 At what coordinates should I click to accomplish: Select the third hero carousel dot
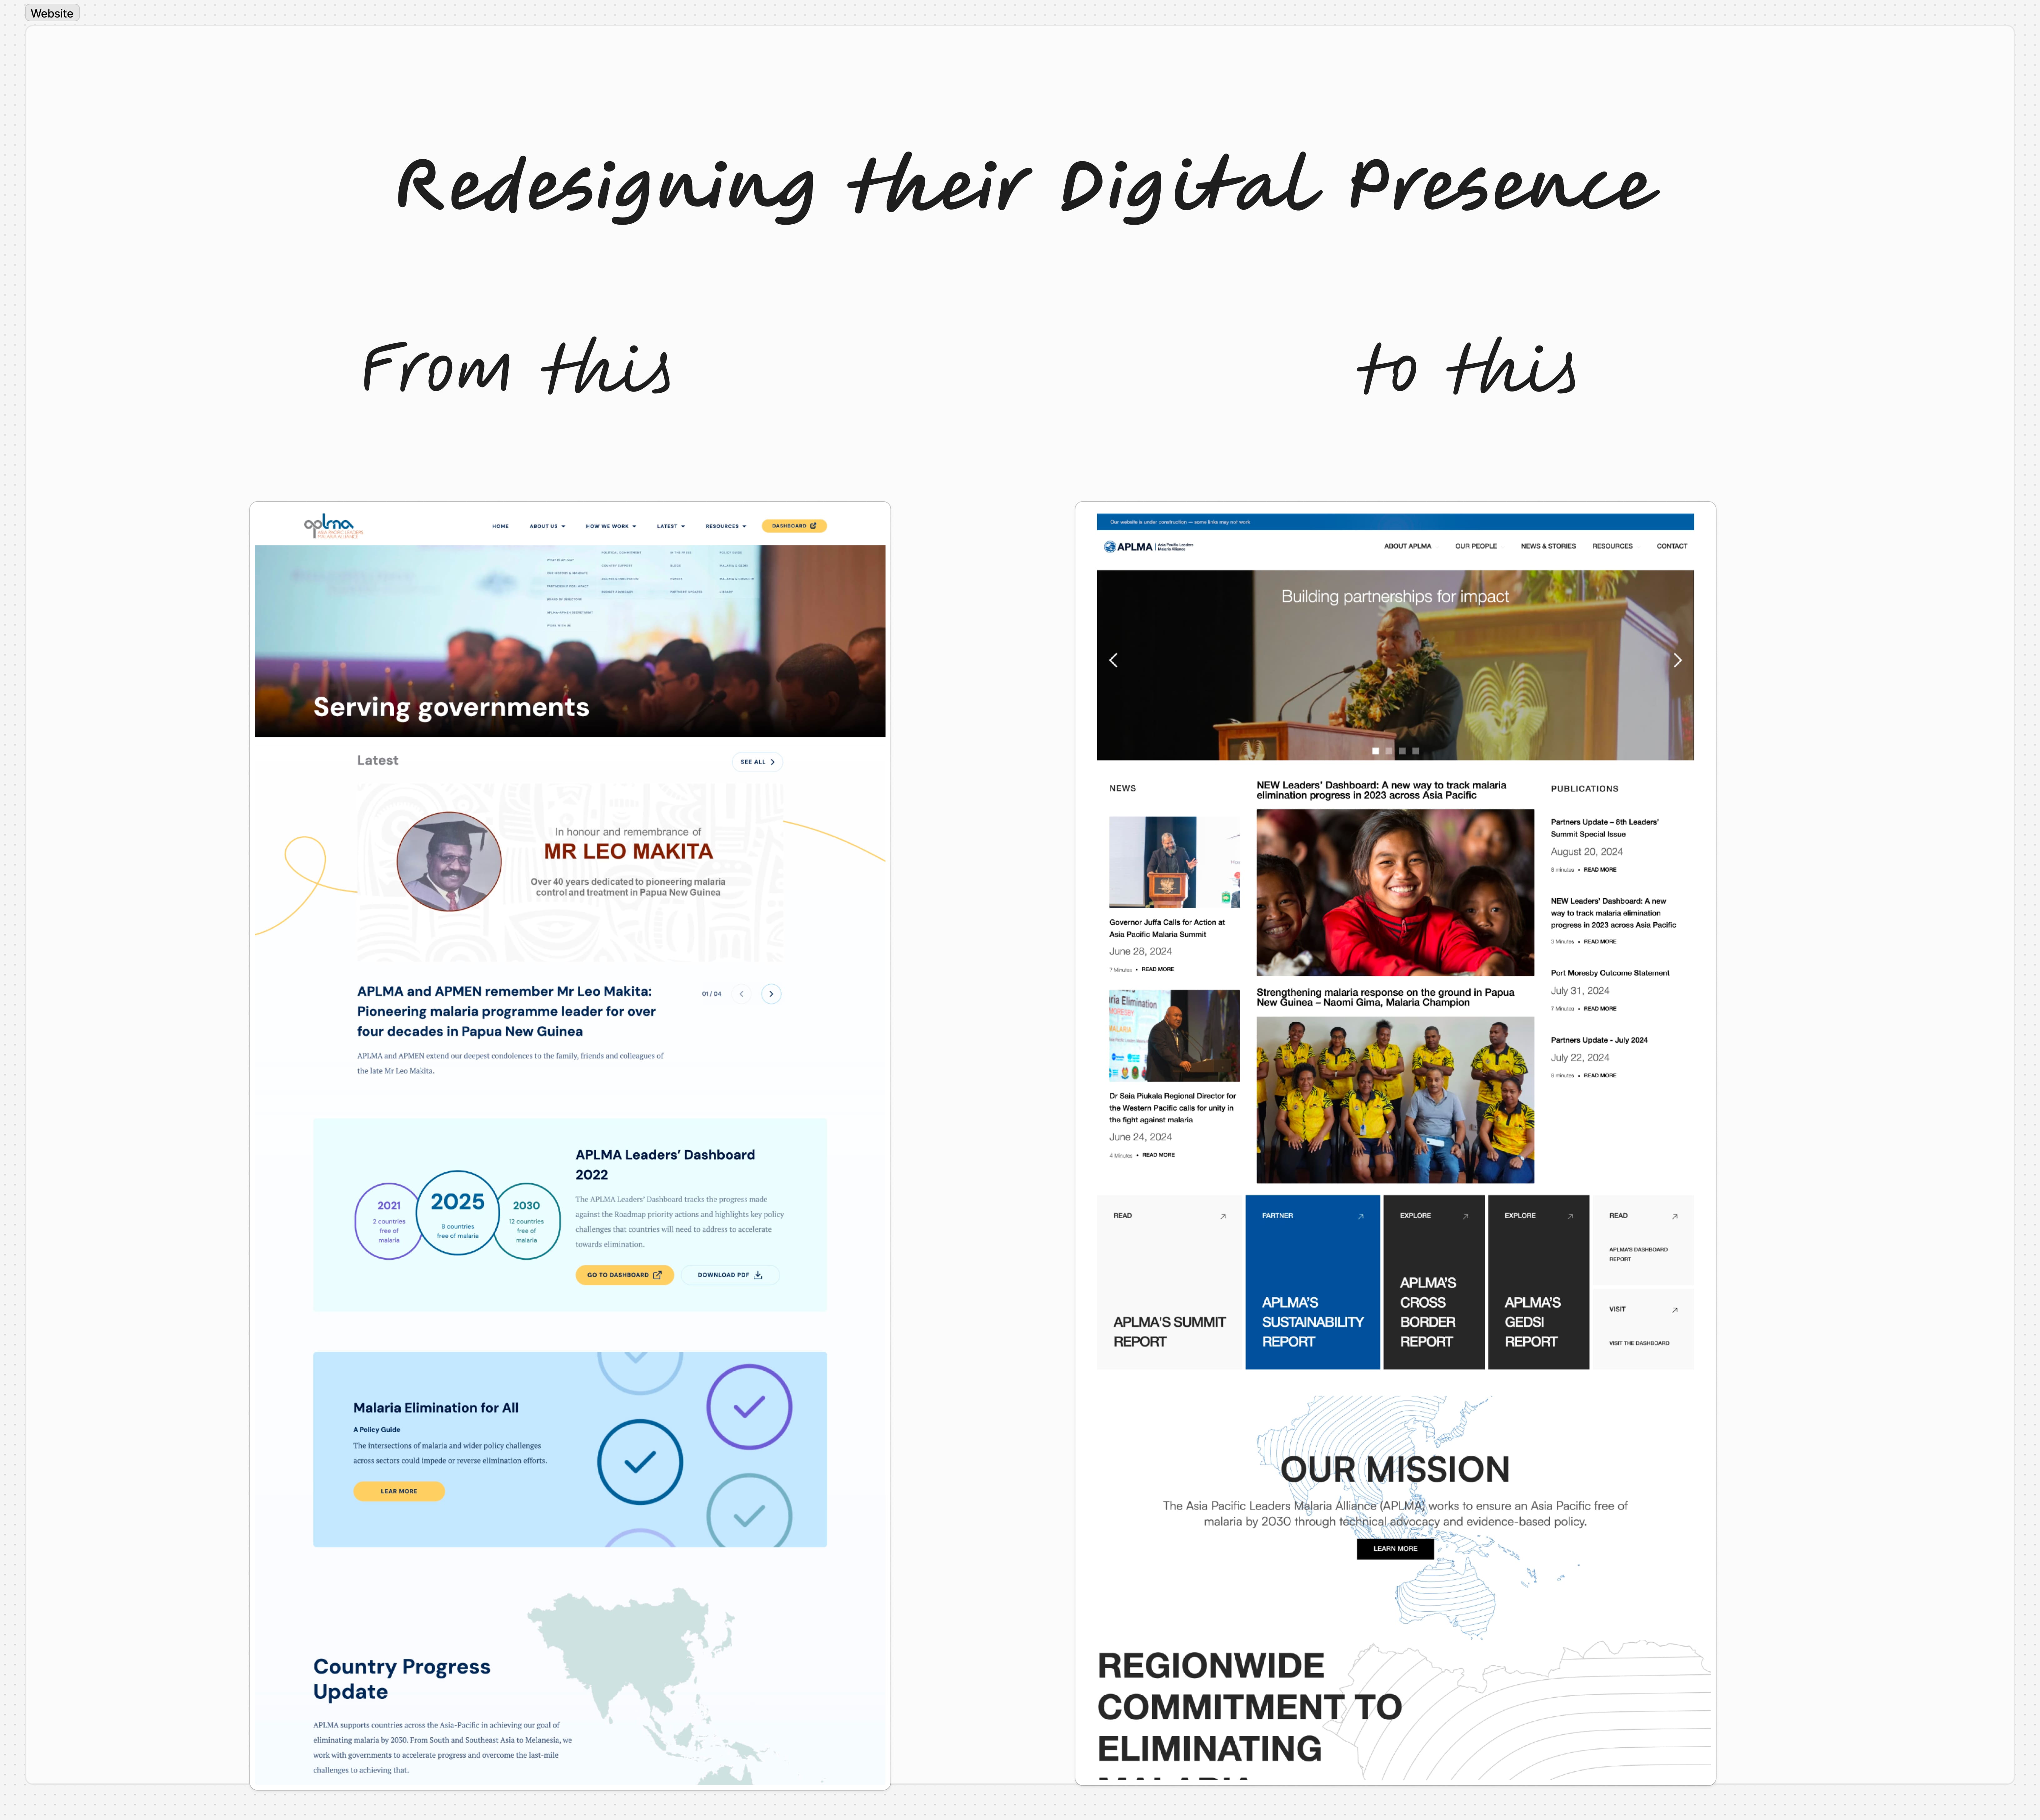1402,751
